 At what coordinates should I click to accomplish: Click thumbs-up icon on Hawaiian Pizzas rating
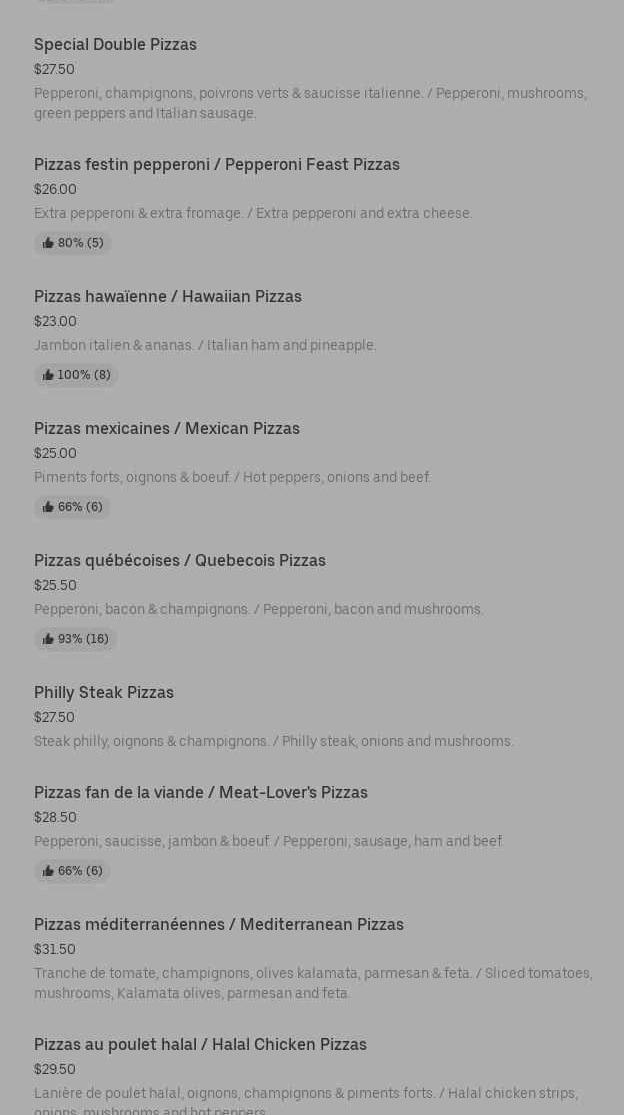(48, 375)
